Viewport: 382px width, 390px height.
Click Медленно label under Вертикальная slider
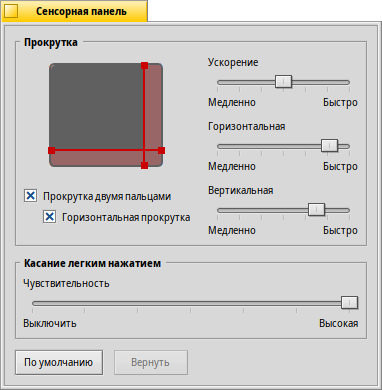pyautogui.click(x=232, y=230)
